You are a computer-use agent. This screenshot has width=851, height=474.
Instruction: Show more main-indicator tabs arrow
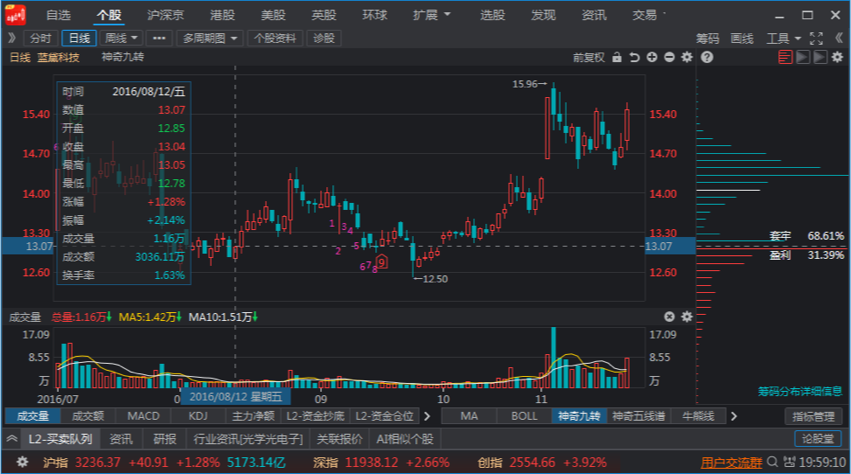click(x=734, y=416)
